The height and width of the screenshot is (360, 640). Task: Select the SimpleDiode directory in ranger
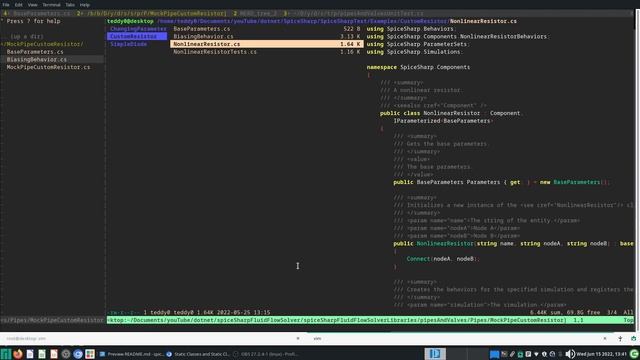[x=129, y=44]
